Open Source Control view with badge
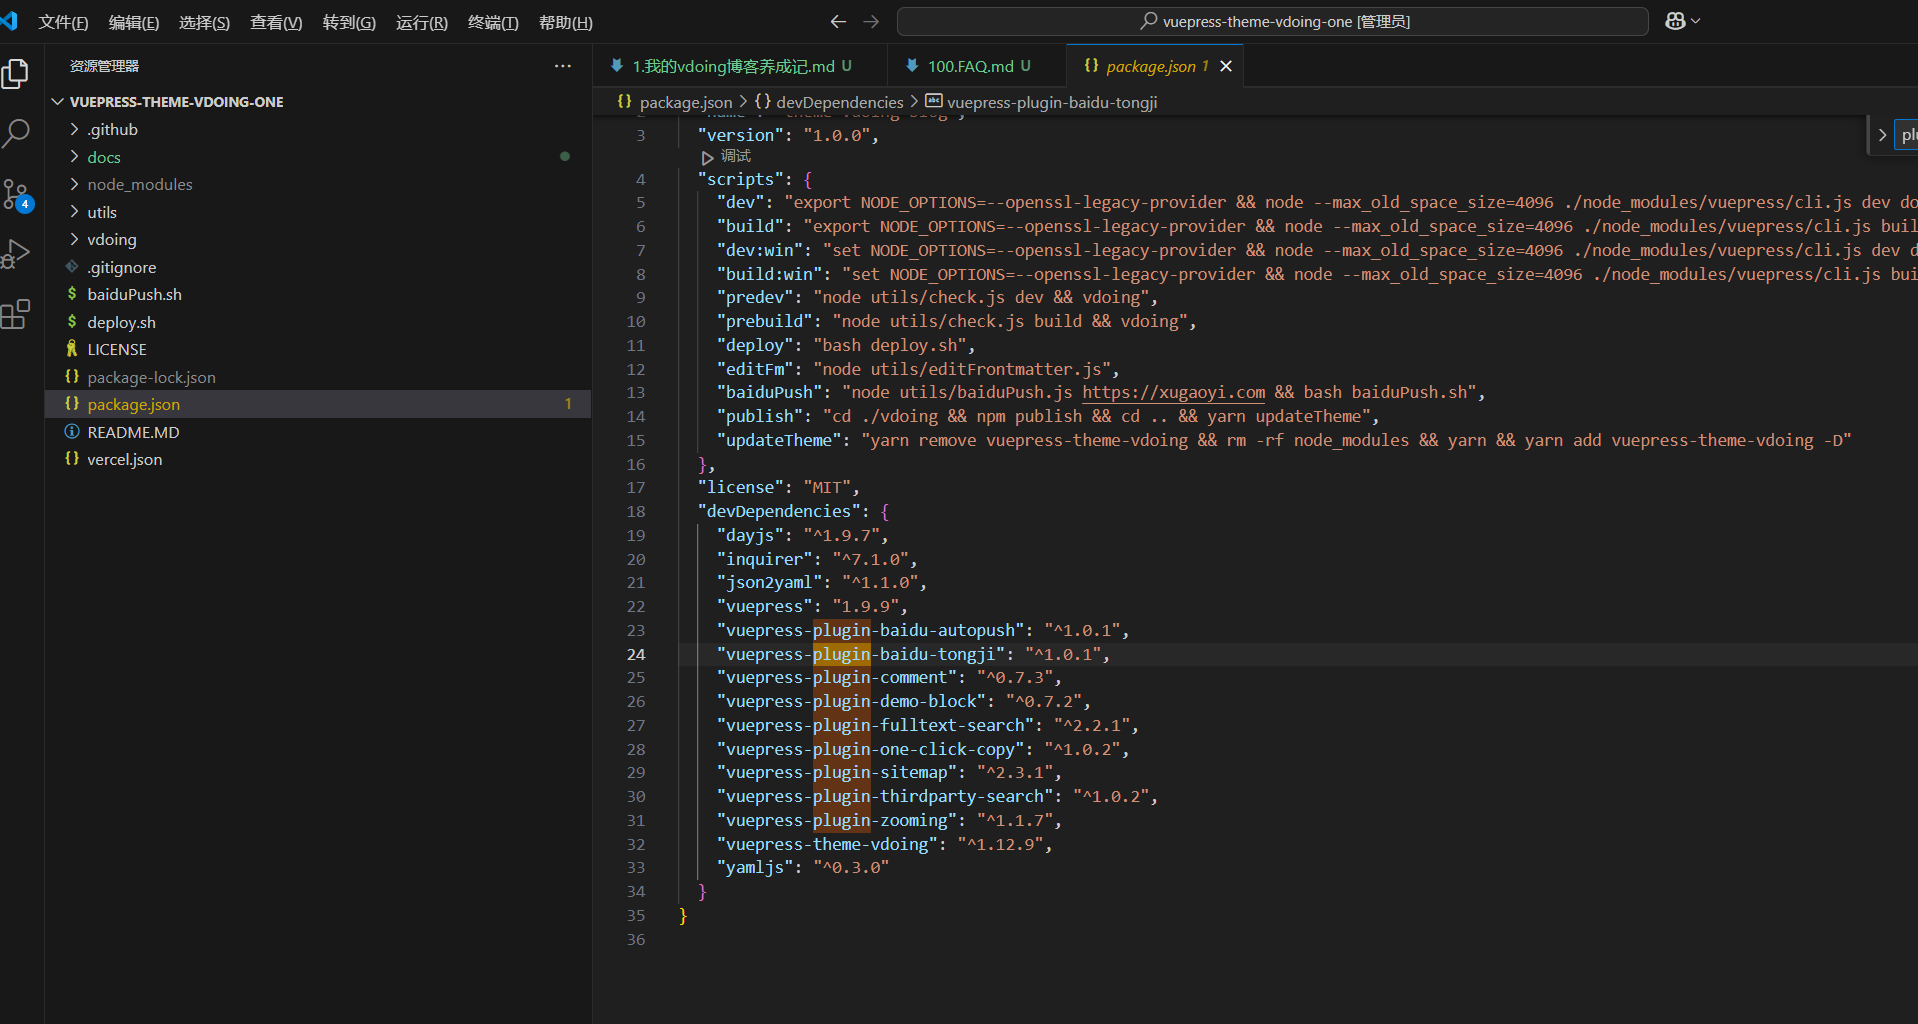 (16, 194)
